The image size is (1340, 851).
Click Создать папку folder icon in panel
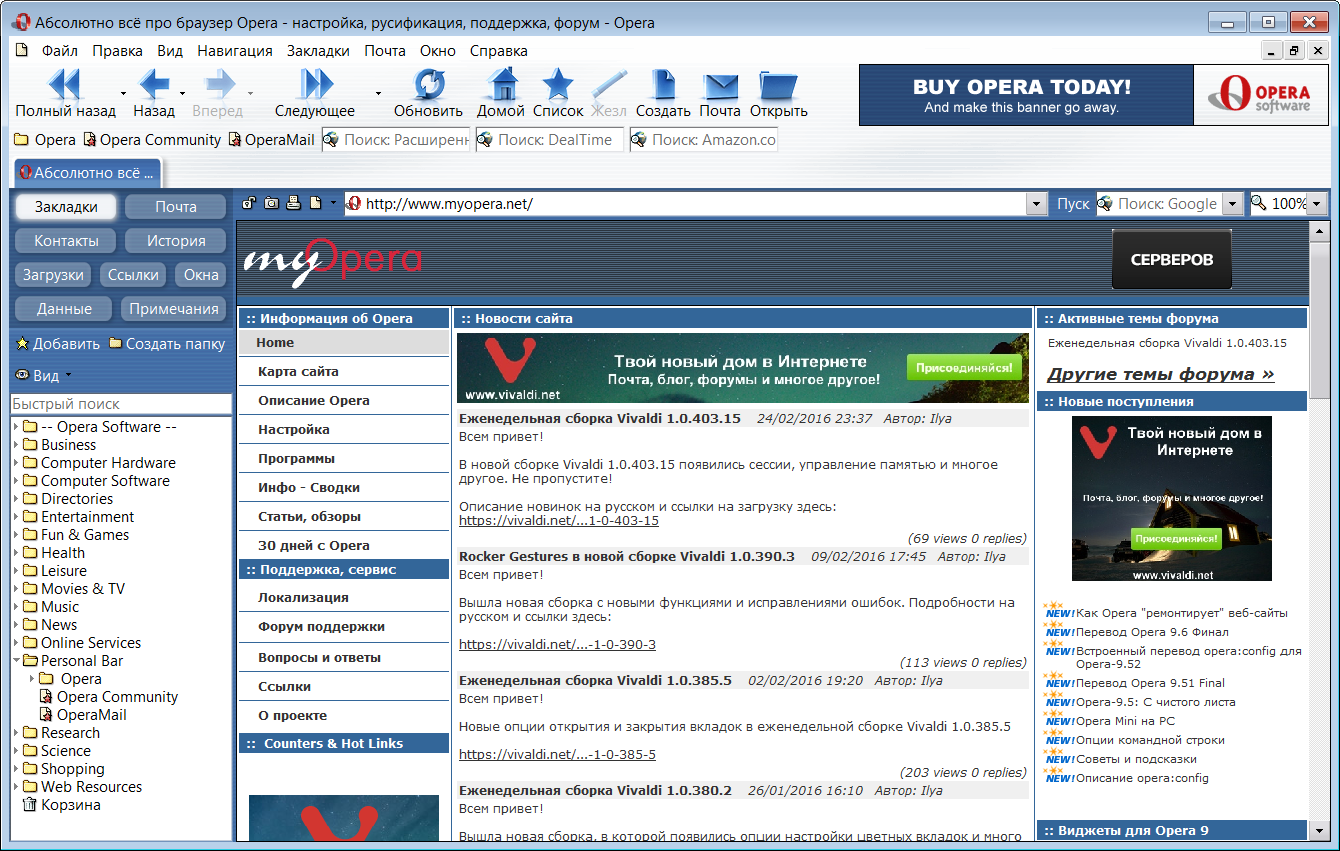coord(116,343)
